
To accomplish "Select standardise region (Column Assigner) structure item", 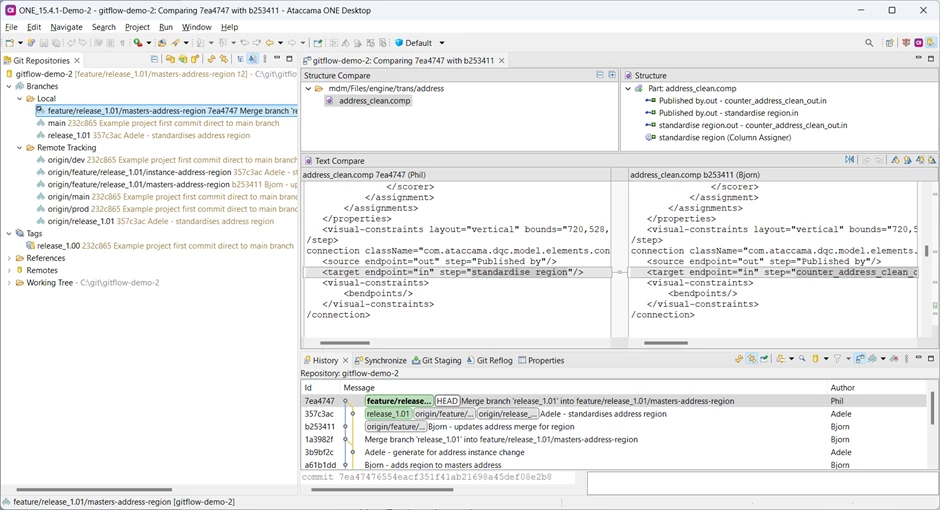I will [718, 137].
